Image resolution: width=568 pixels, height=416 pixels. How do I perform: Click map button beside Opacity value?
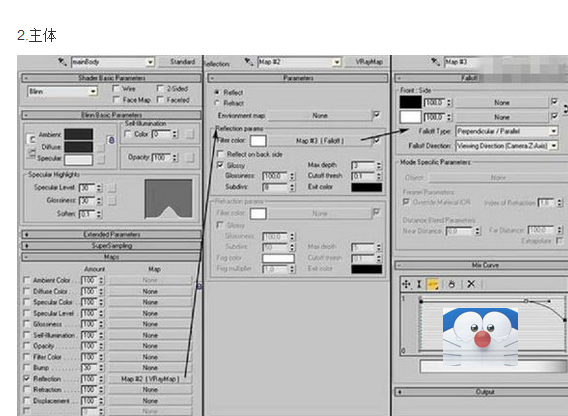click(190, 158)
